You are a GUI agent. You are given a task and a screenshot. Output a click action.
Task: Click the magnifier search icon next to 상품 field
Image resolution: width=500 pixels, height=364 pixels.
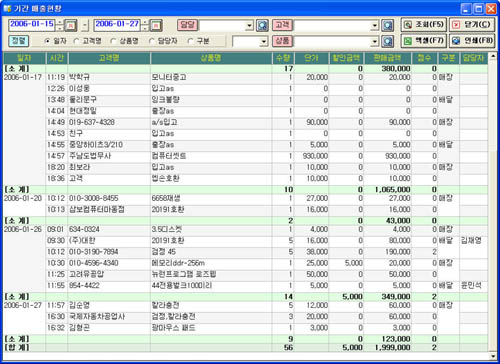[x=387, y=41]
